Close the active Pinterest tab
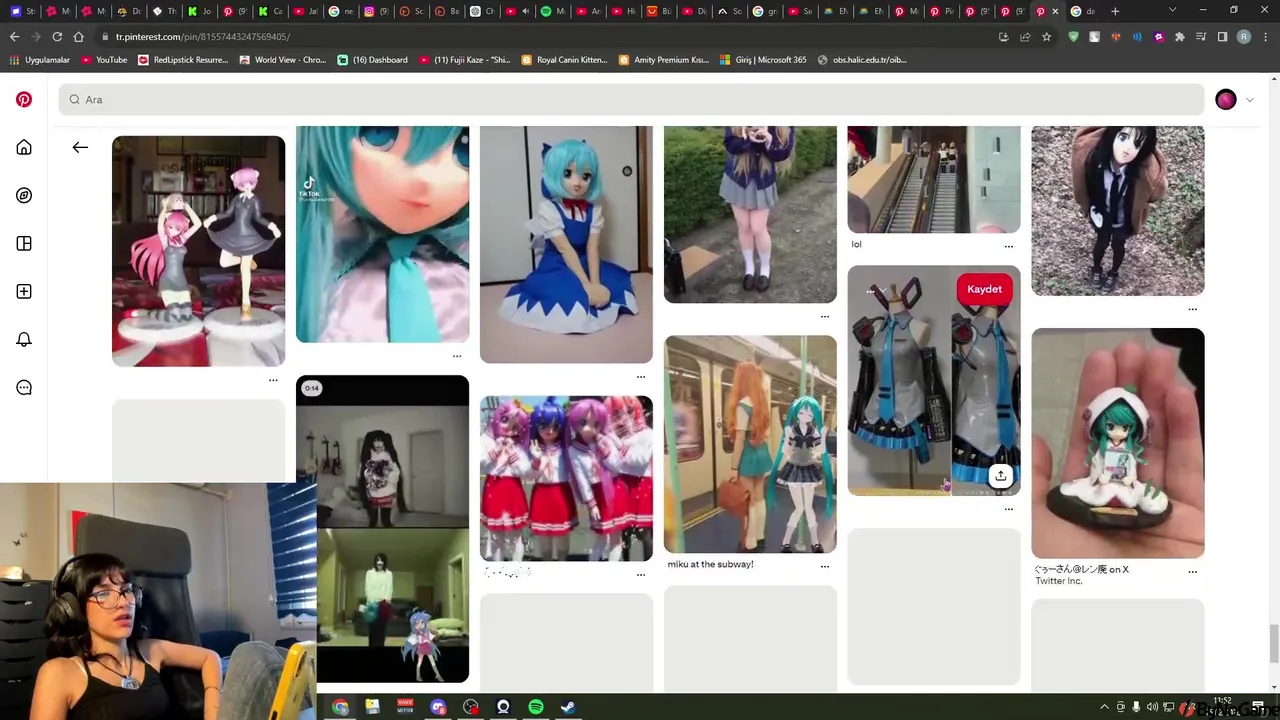This screenshot has width=1280, height=720. pyautogui.click(x=1055, y=11)
